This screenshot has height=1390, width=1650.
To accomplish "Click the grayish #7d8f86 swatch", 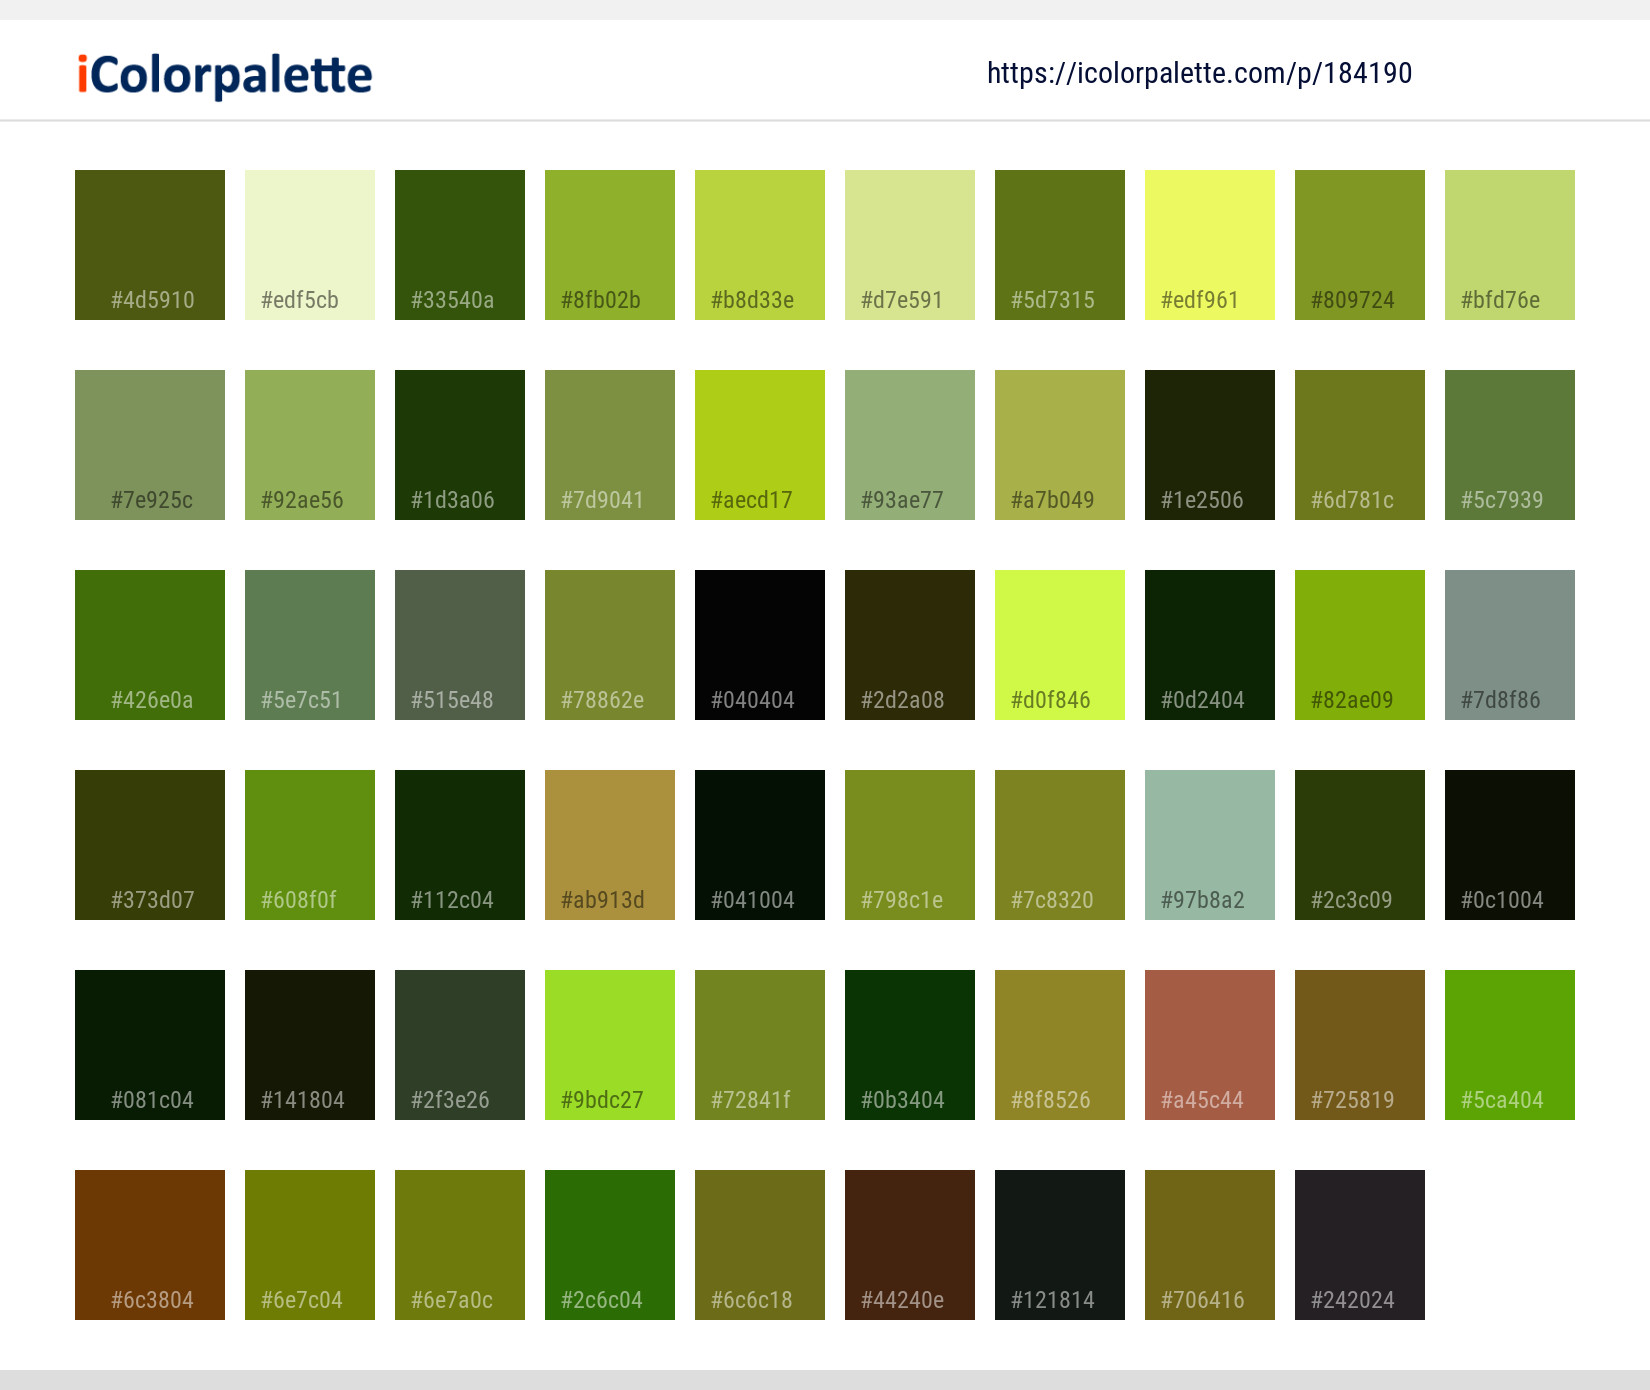I will [1510, 645].
